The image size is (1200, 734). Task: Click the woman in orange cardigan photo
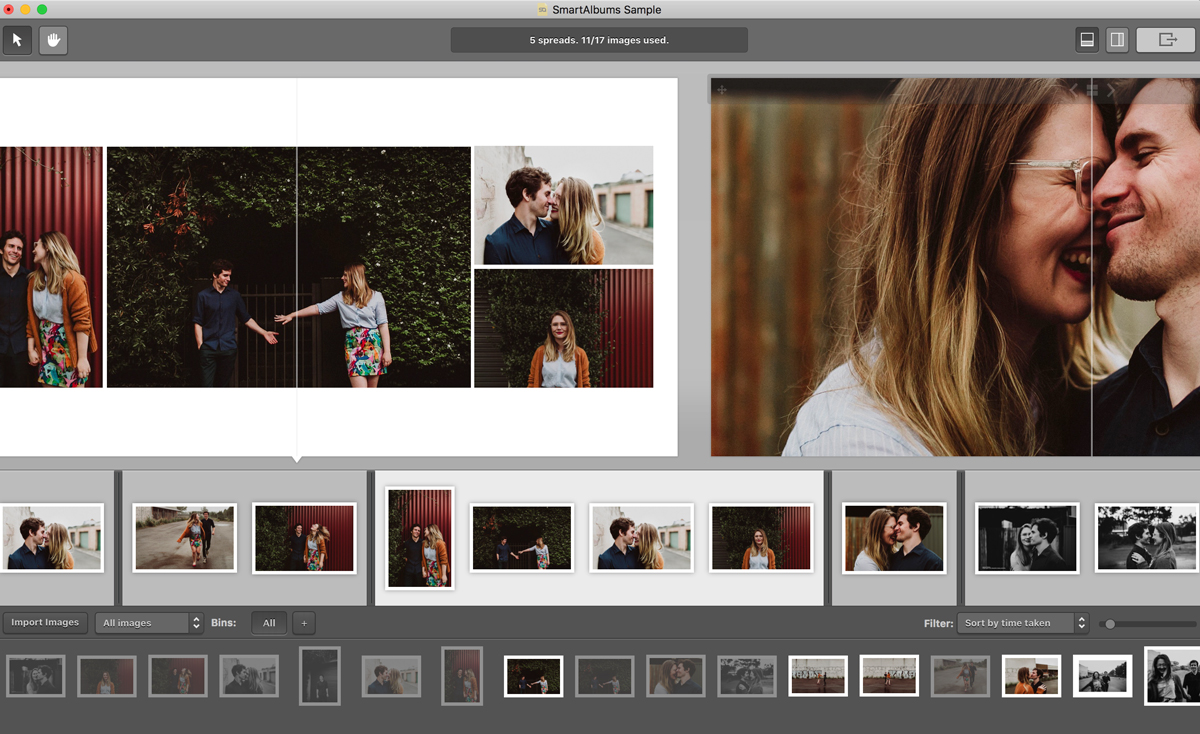tap(564, 328)
